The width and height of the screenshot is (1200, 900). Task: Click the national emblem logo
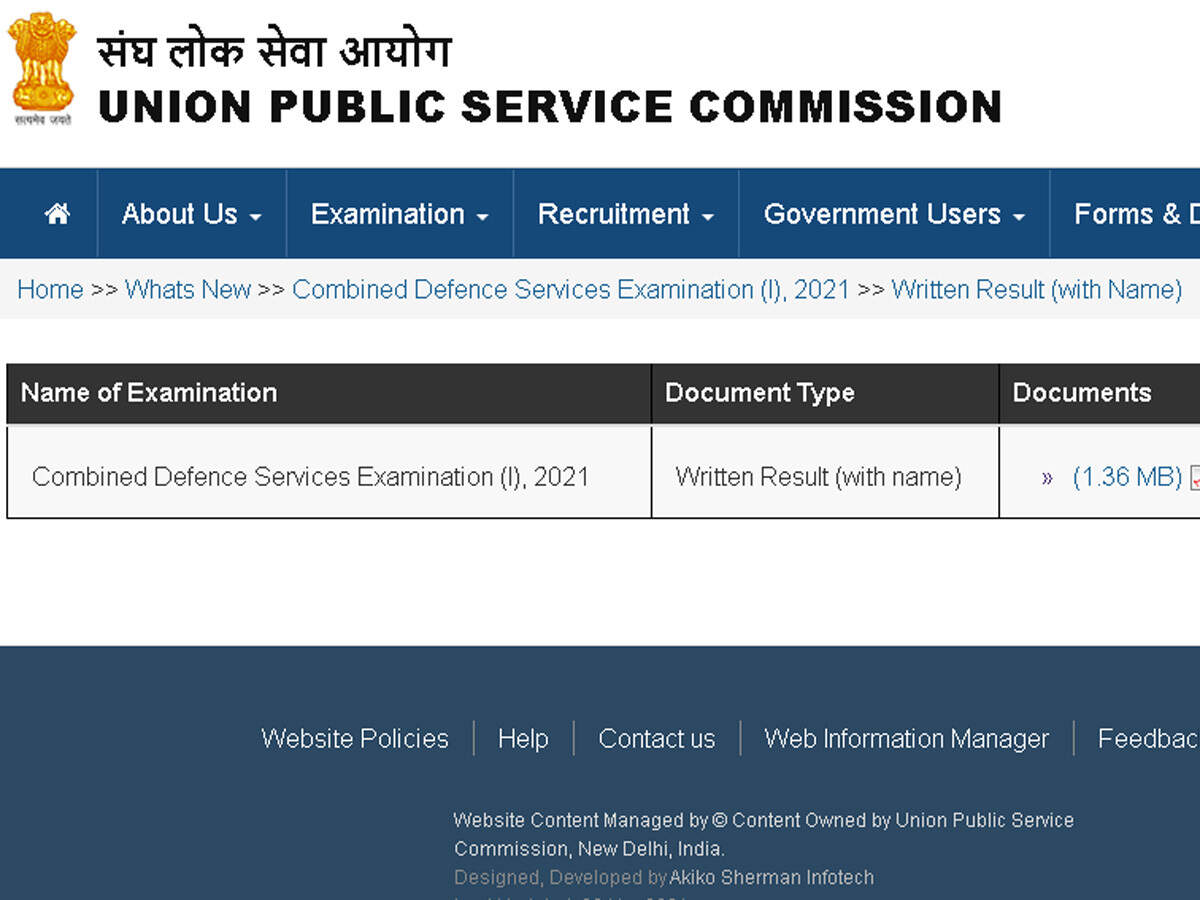click(41, 67)
